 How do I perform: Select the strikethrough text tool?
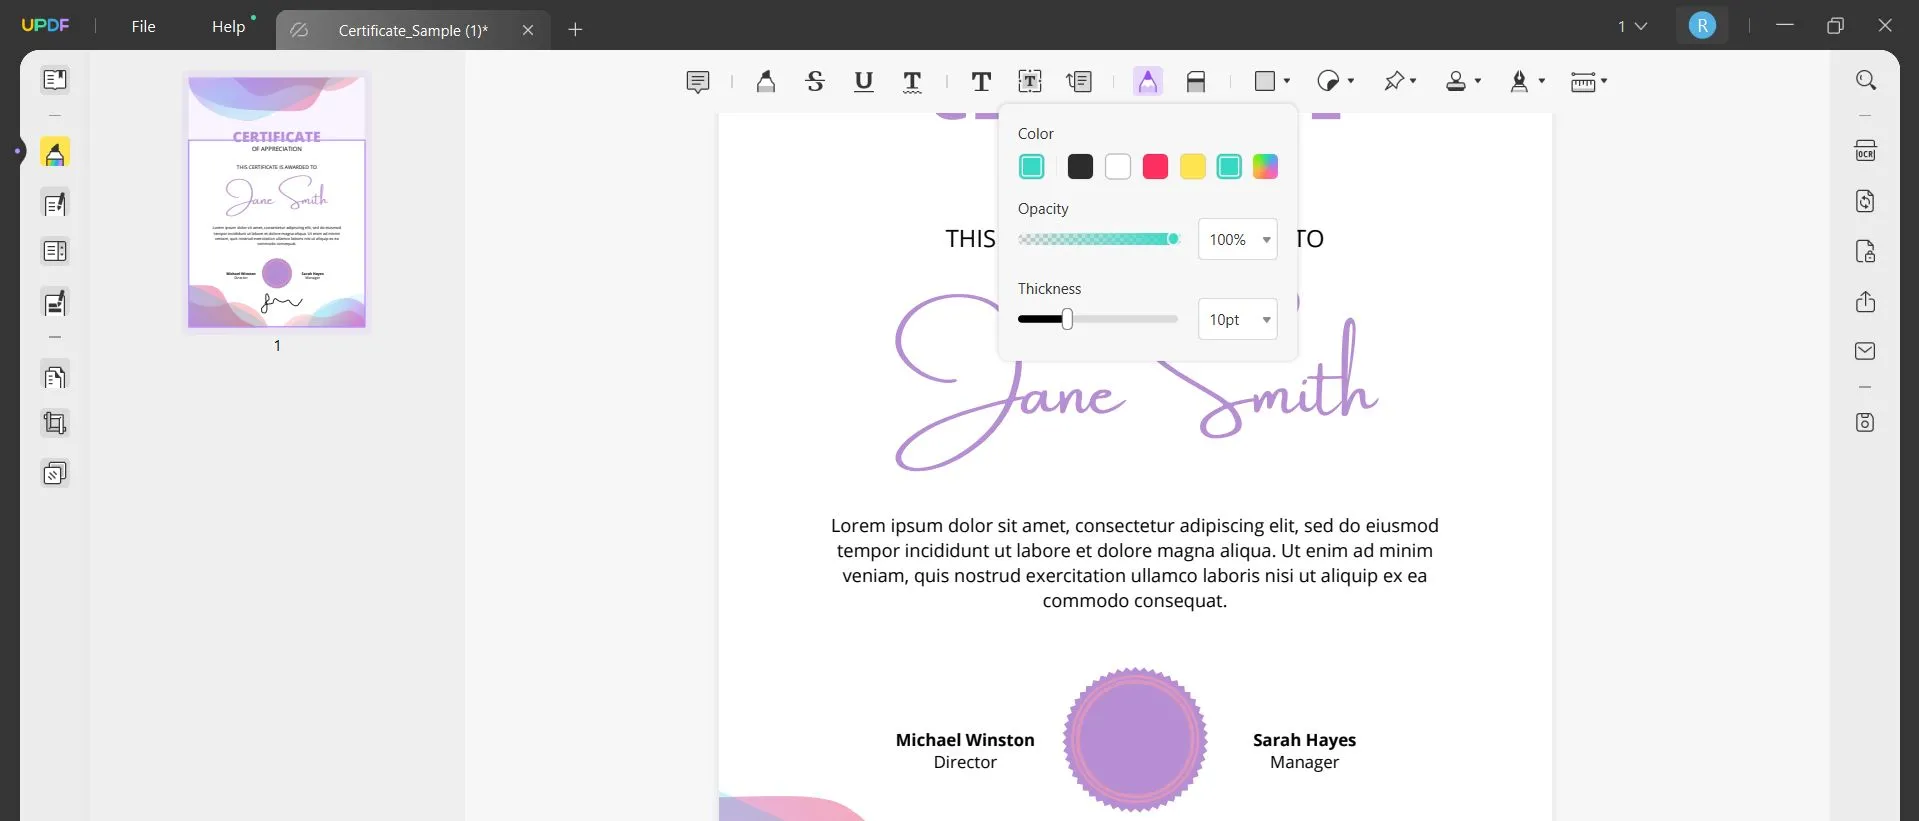(815, 82)
